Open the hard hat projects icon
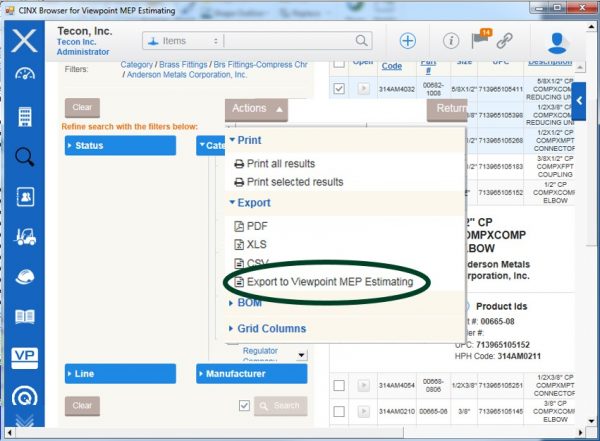 [x=25, y=276]
